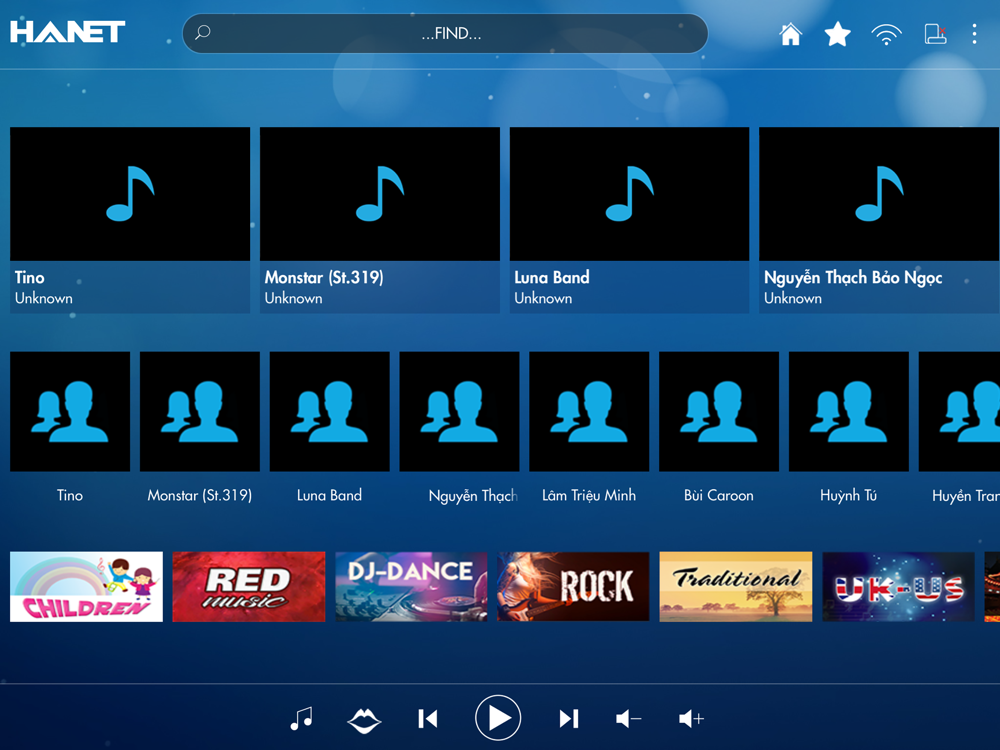1000x750 pixels.
Task: Select the Lâm Triệu Minh artist avatar
Action: pyautogui.click(x=589, y=411)
